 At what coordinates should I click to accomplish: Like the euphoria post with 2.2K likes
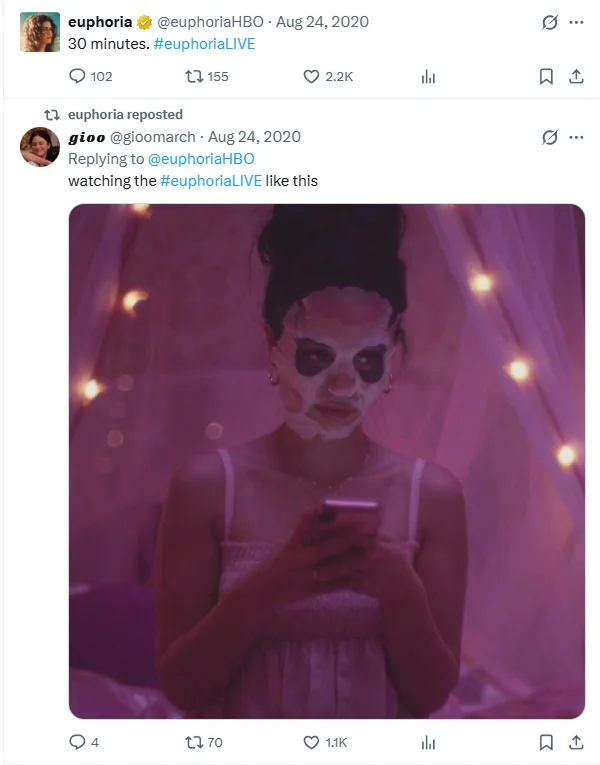click(311, 76)
